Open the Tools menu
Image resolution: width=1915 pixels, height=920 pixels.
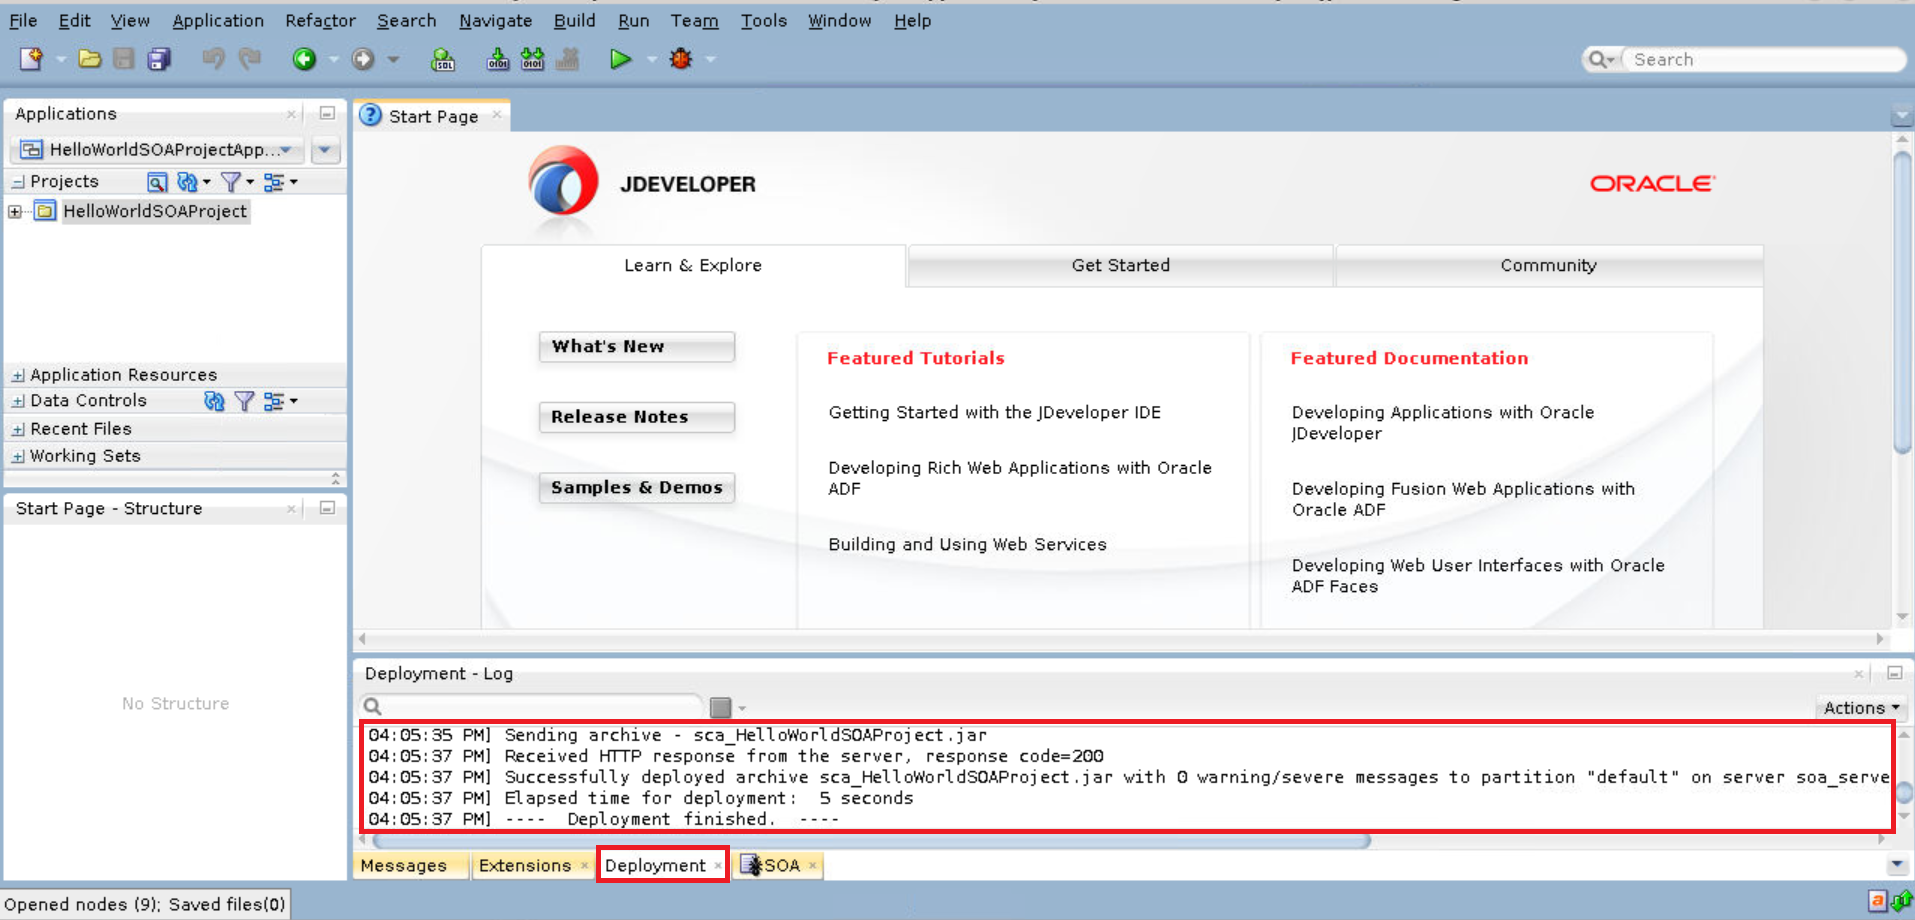tap(763, 20)
